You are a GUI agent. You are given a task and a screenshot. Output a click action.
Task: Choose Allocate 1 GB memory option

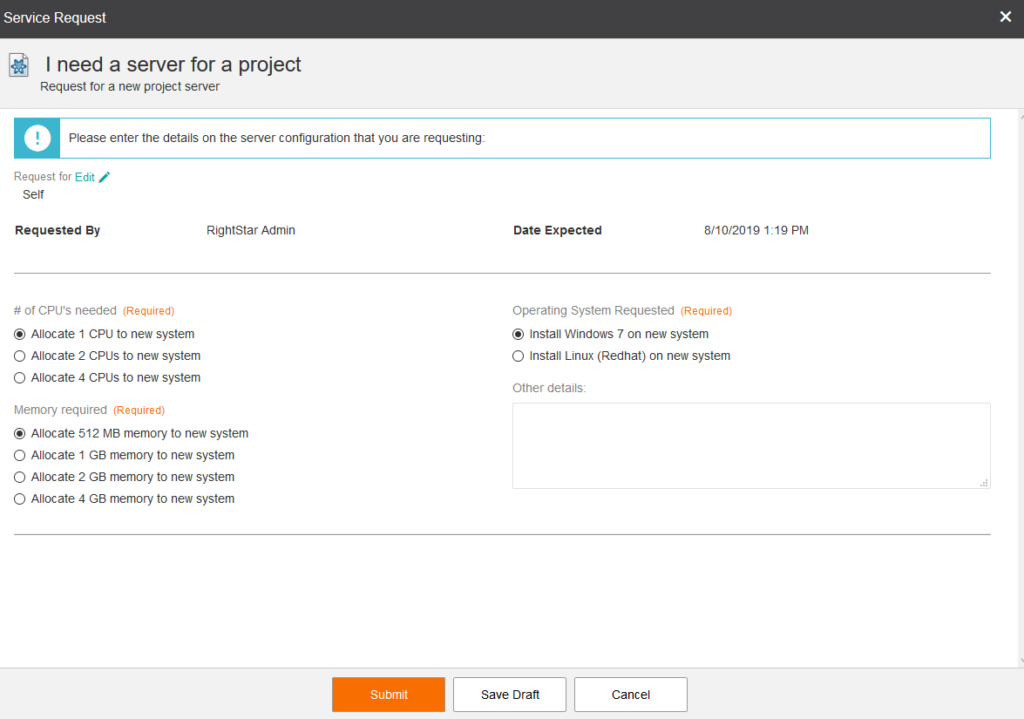click(x=20, y=455)
